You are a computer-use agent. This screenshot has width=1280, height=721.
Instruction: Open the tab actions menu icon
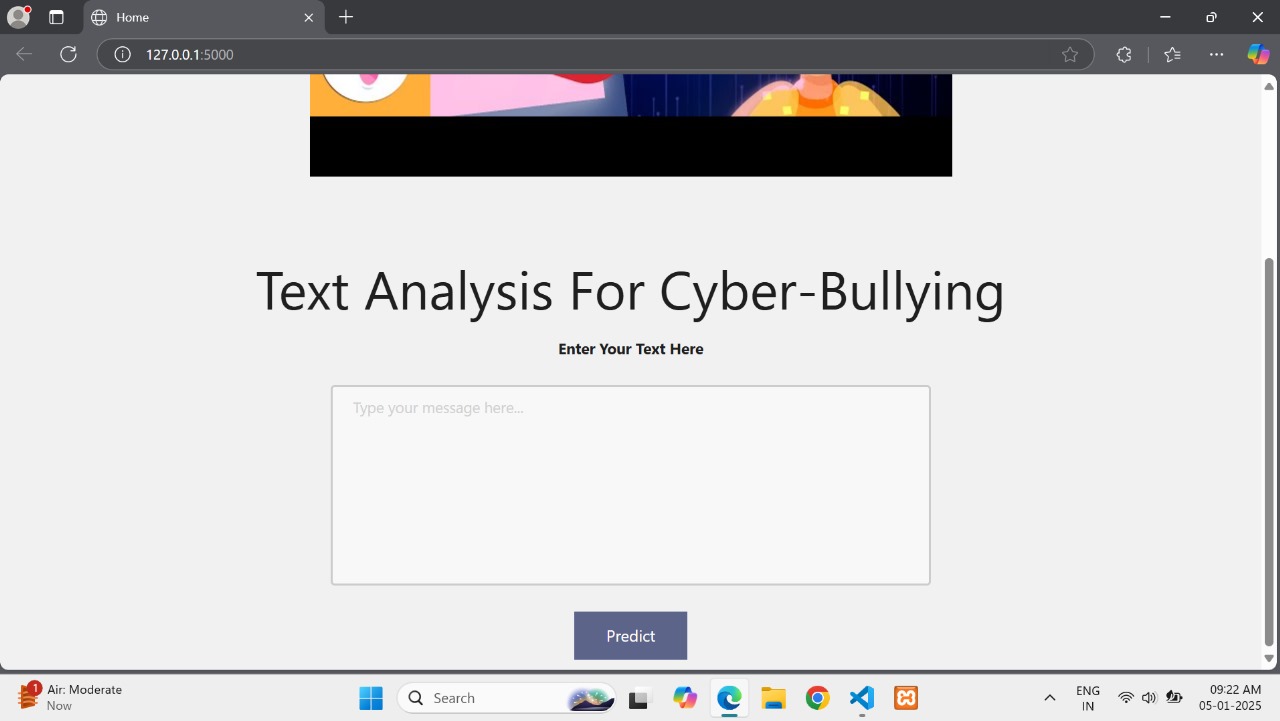(56, 17)
